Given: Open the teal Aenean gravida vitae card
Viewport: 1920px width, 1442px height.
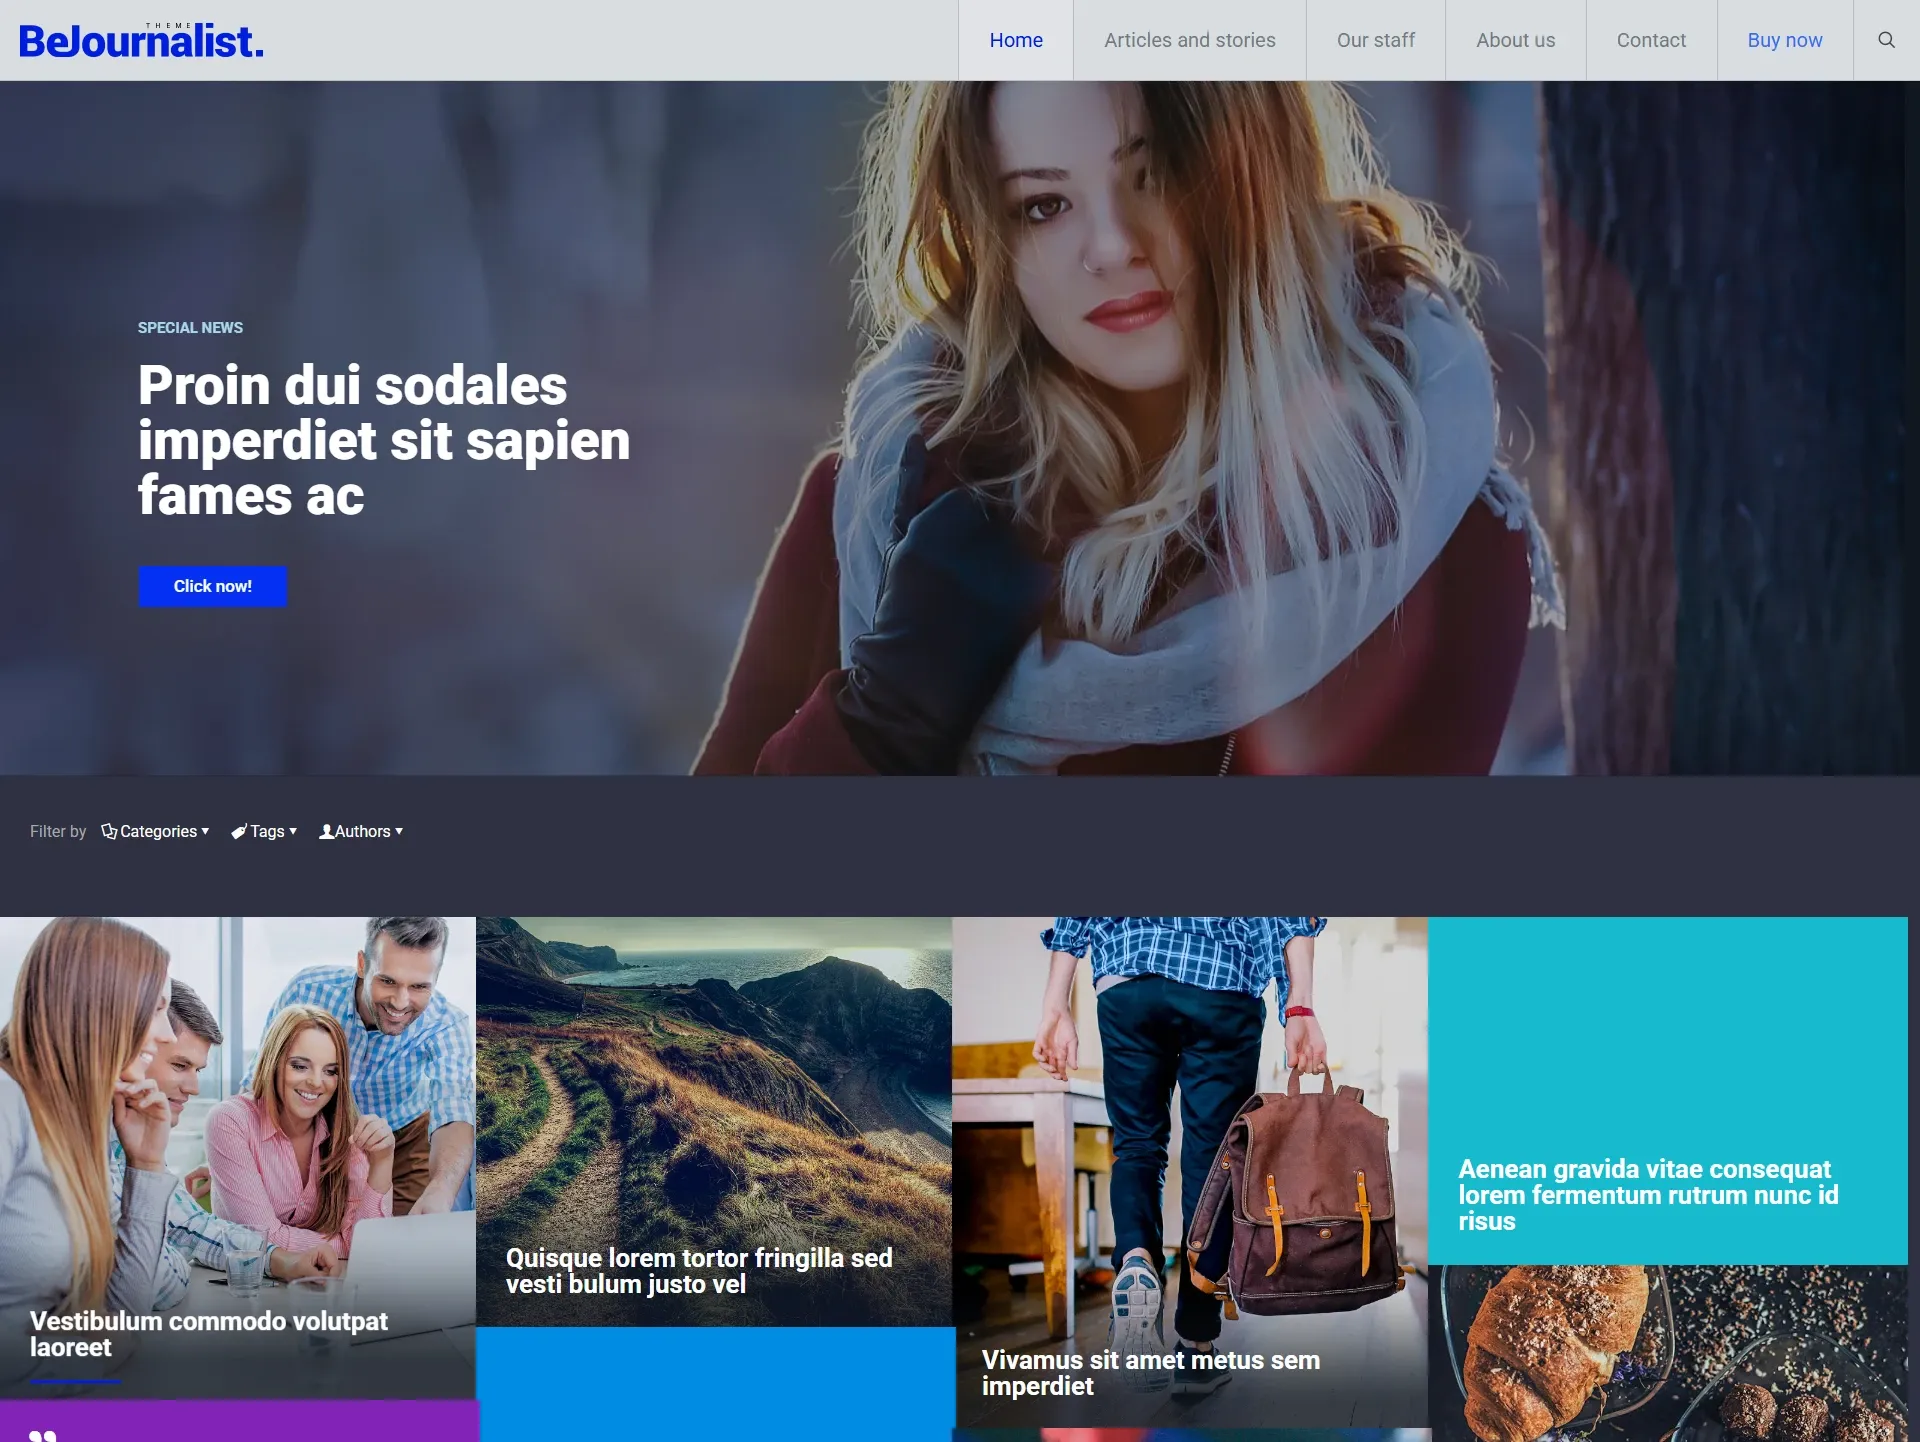Looking at the screenshot, I should (1667, 1090).
